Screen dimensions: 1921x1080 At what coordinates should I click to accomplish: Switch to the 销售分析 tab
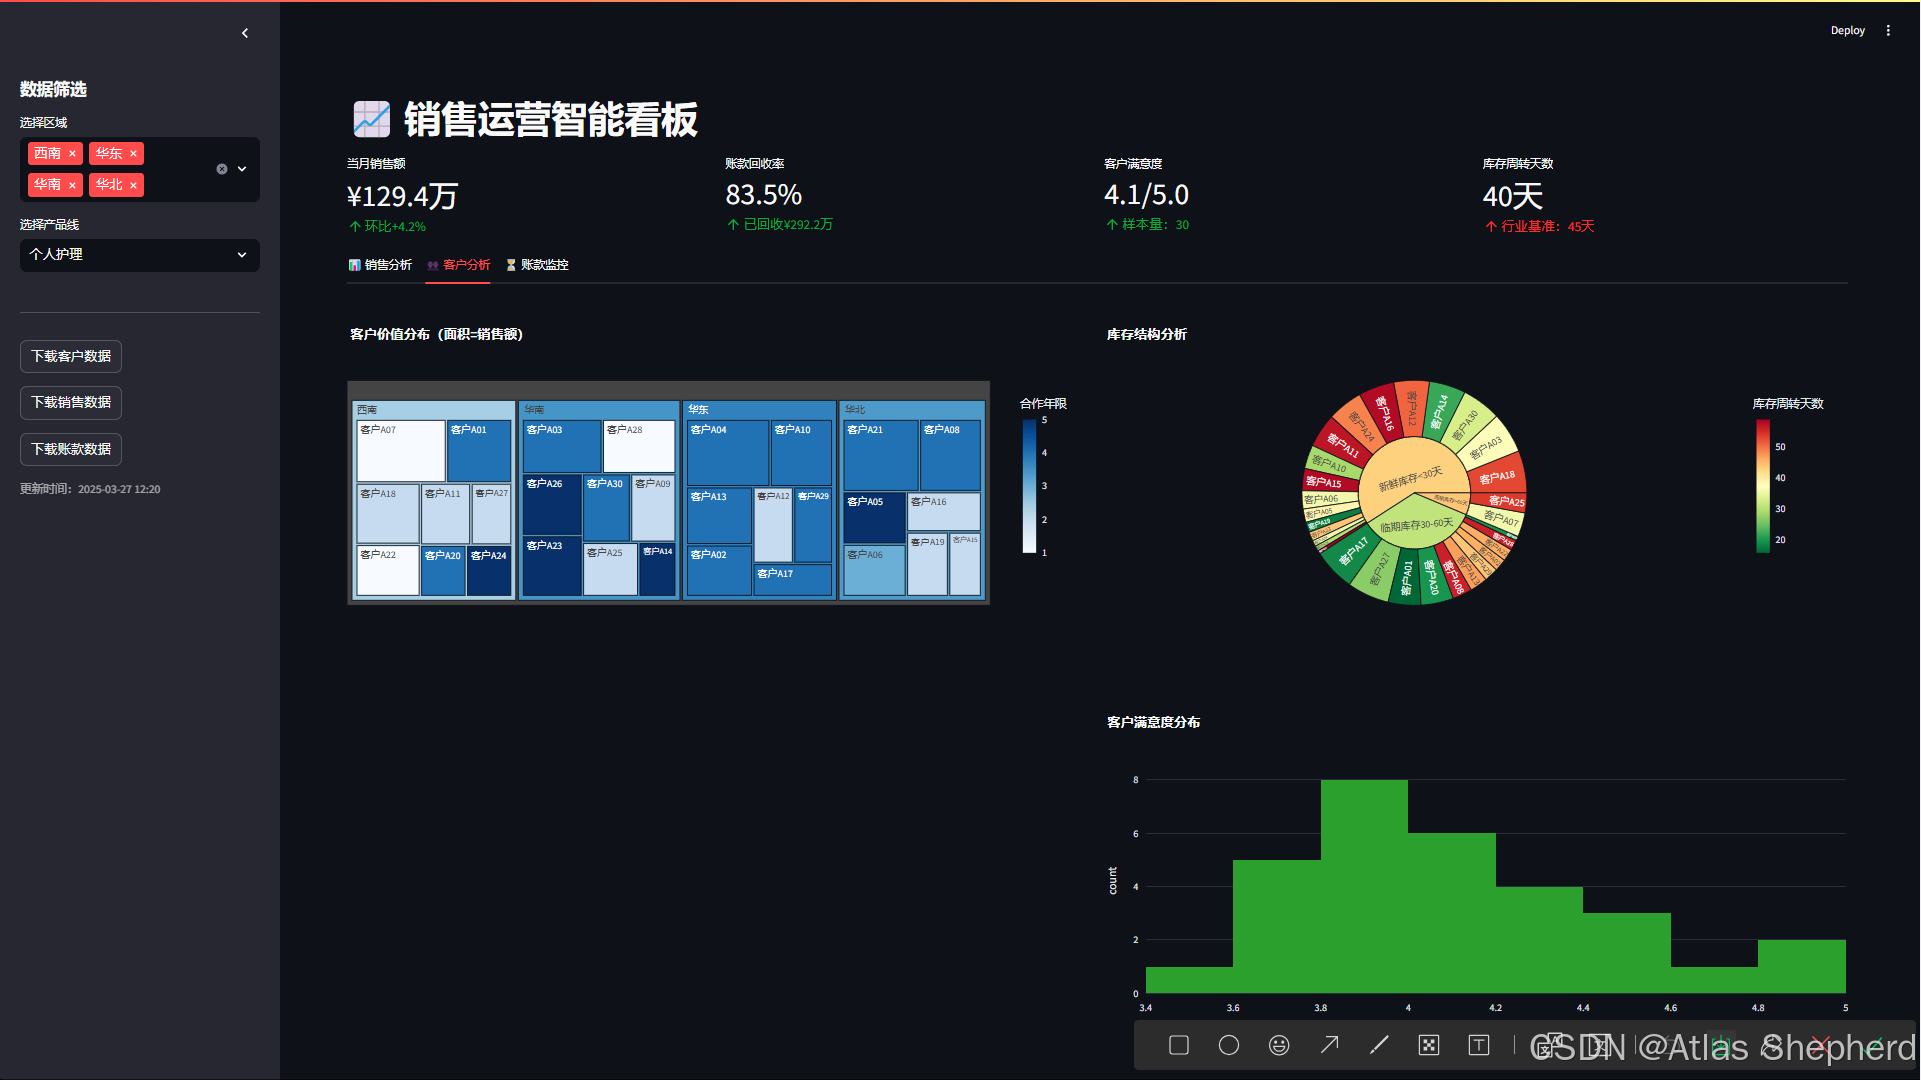pyautogui.click(x=380, y=265)
